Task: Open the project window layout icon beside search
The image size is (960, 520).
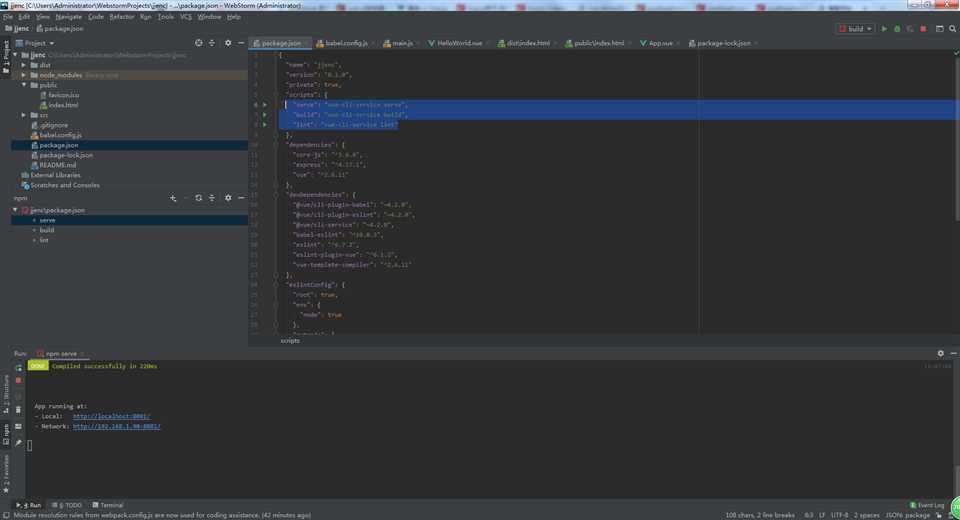Action: (939, 29)
